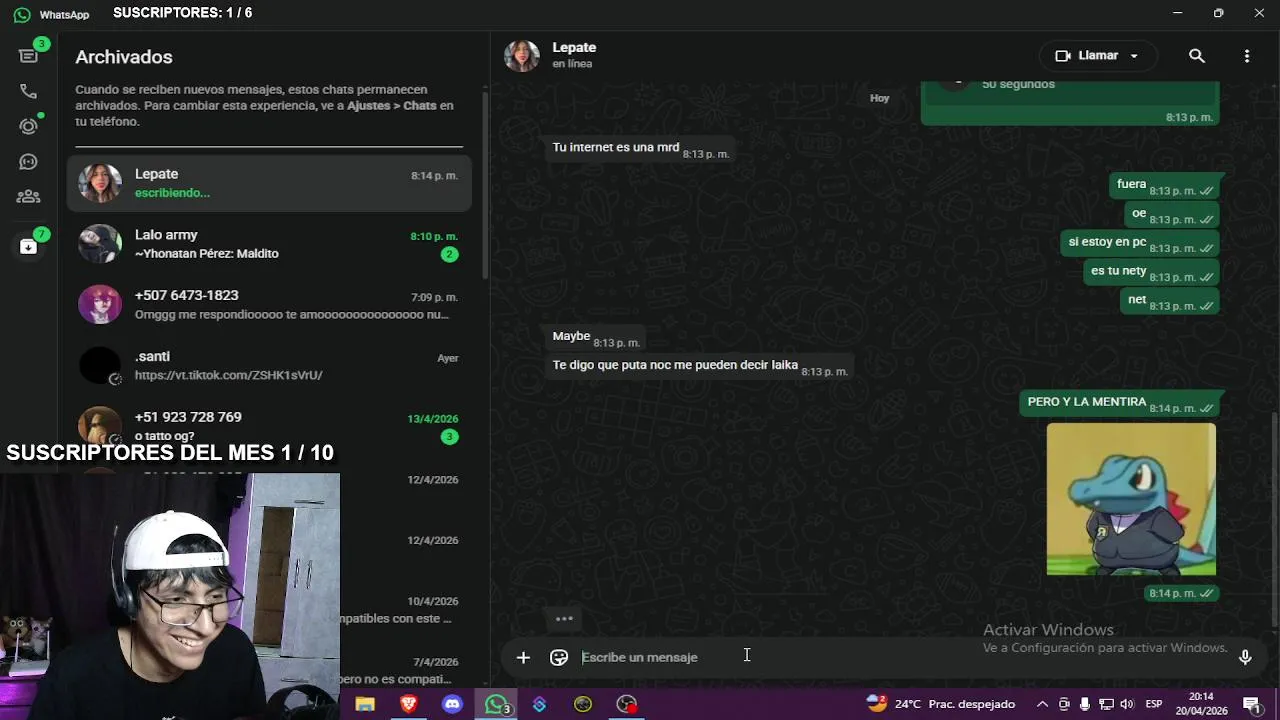This screenshot has height=720, width=1280.
Task: Show hidden tray icons chevron
Action: tap(1042, 704)
